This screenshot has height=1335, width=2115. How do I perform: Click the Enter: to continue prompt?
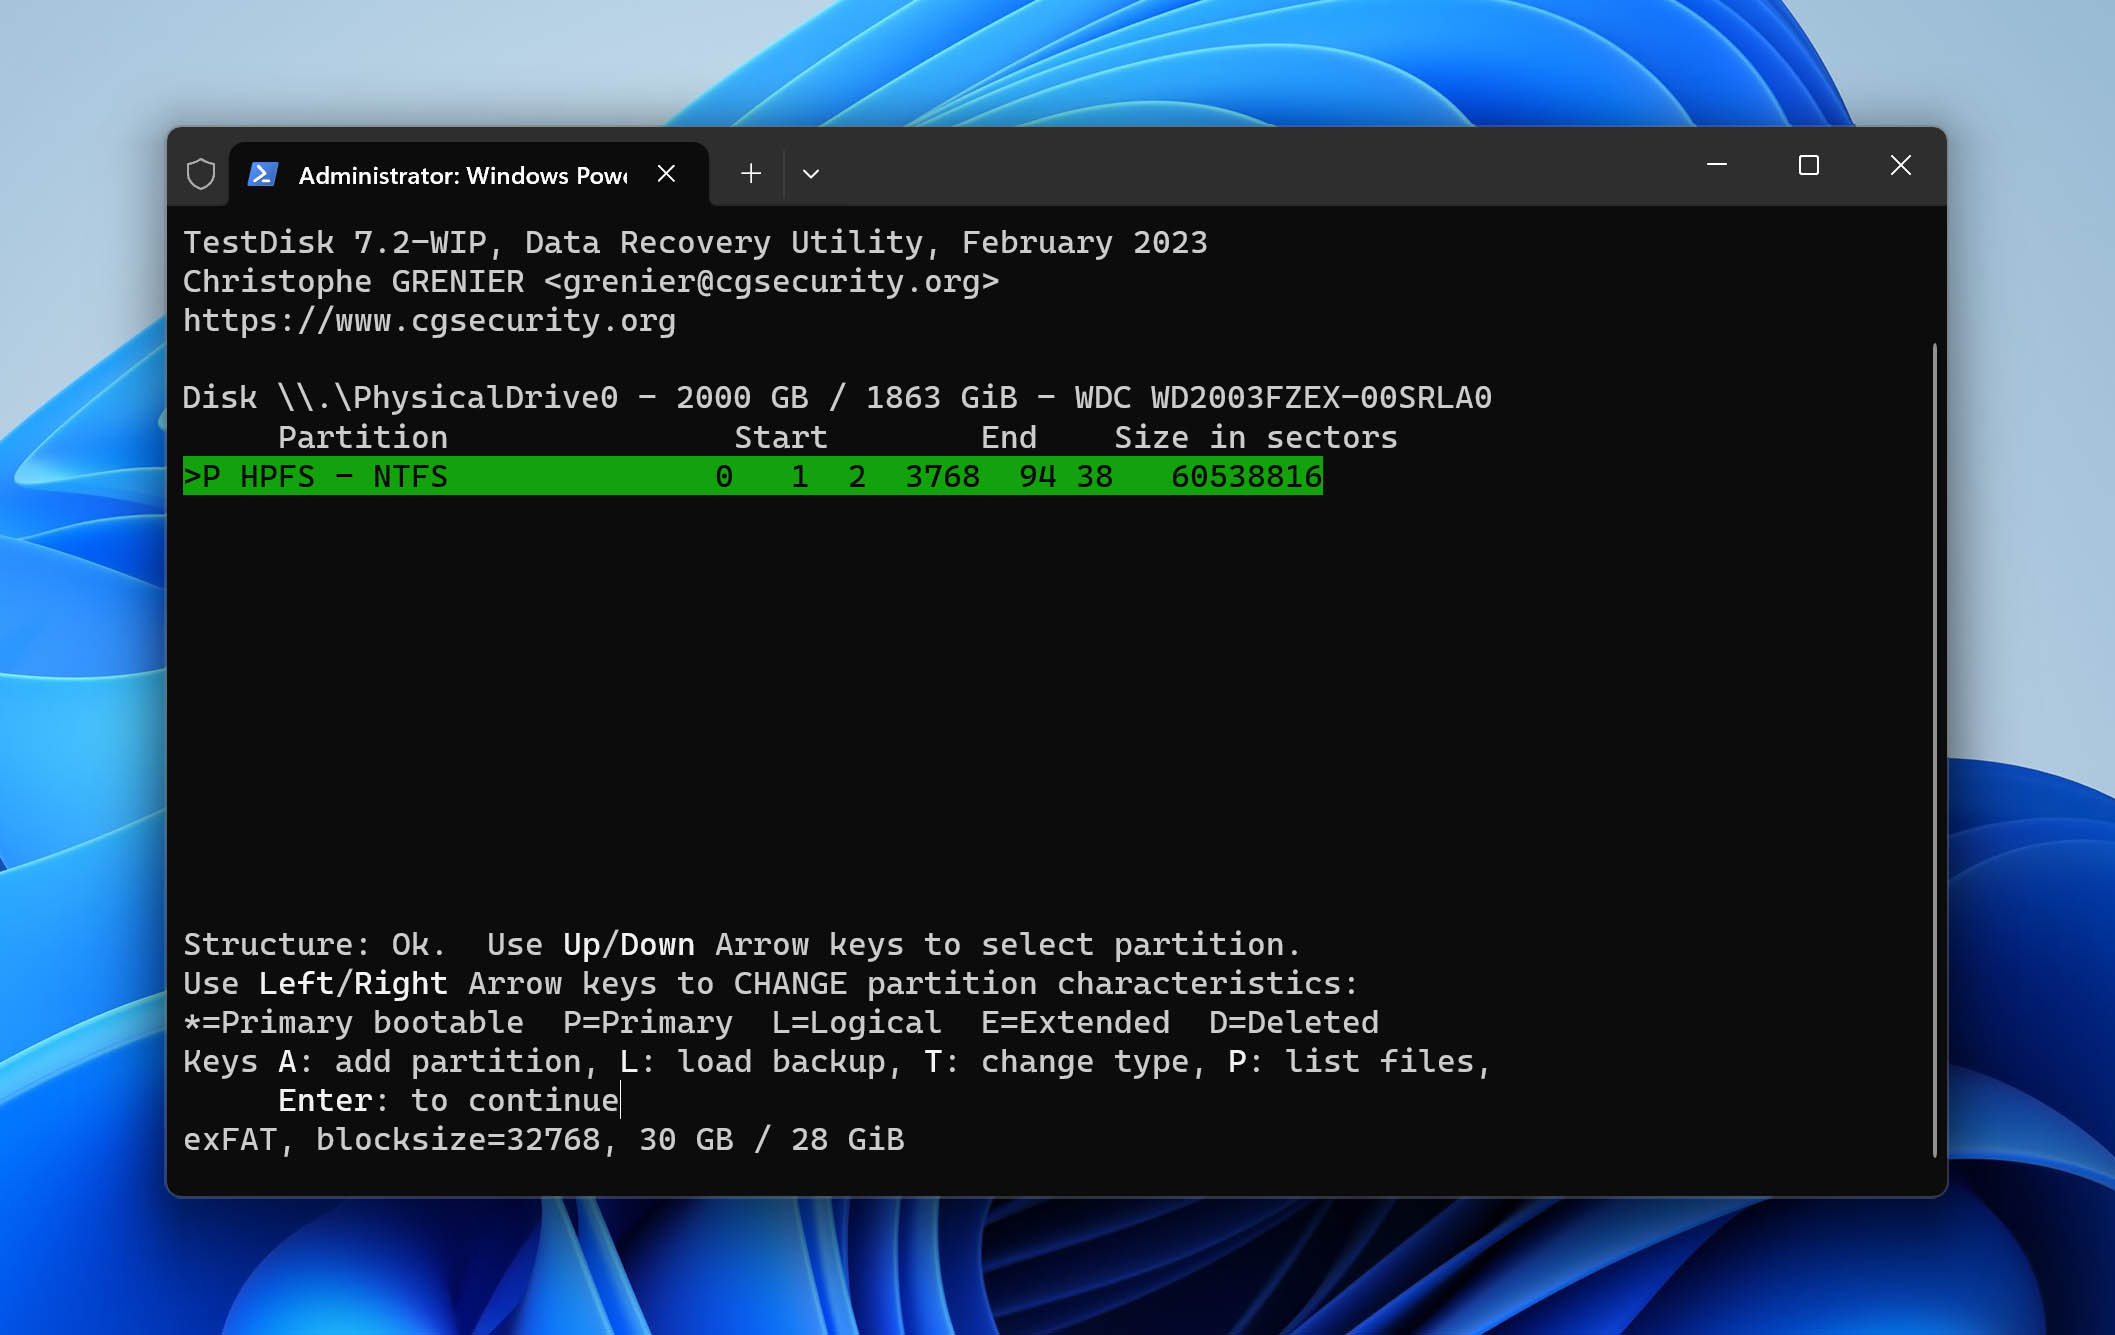pyautogui.click(x=448, y=1100)
